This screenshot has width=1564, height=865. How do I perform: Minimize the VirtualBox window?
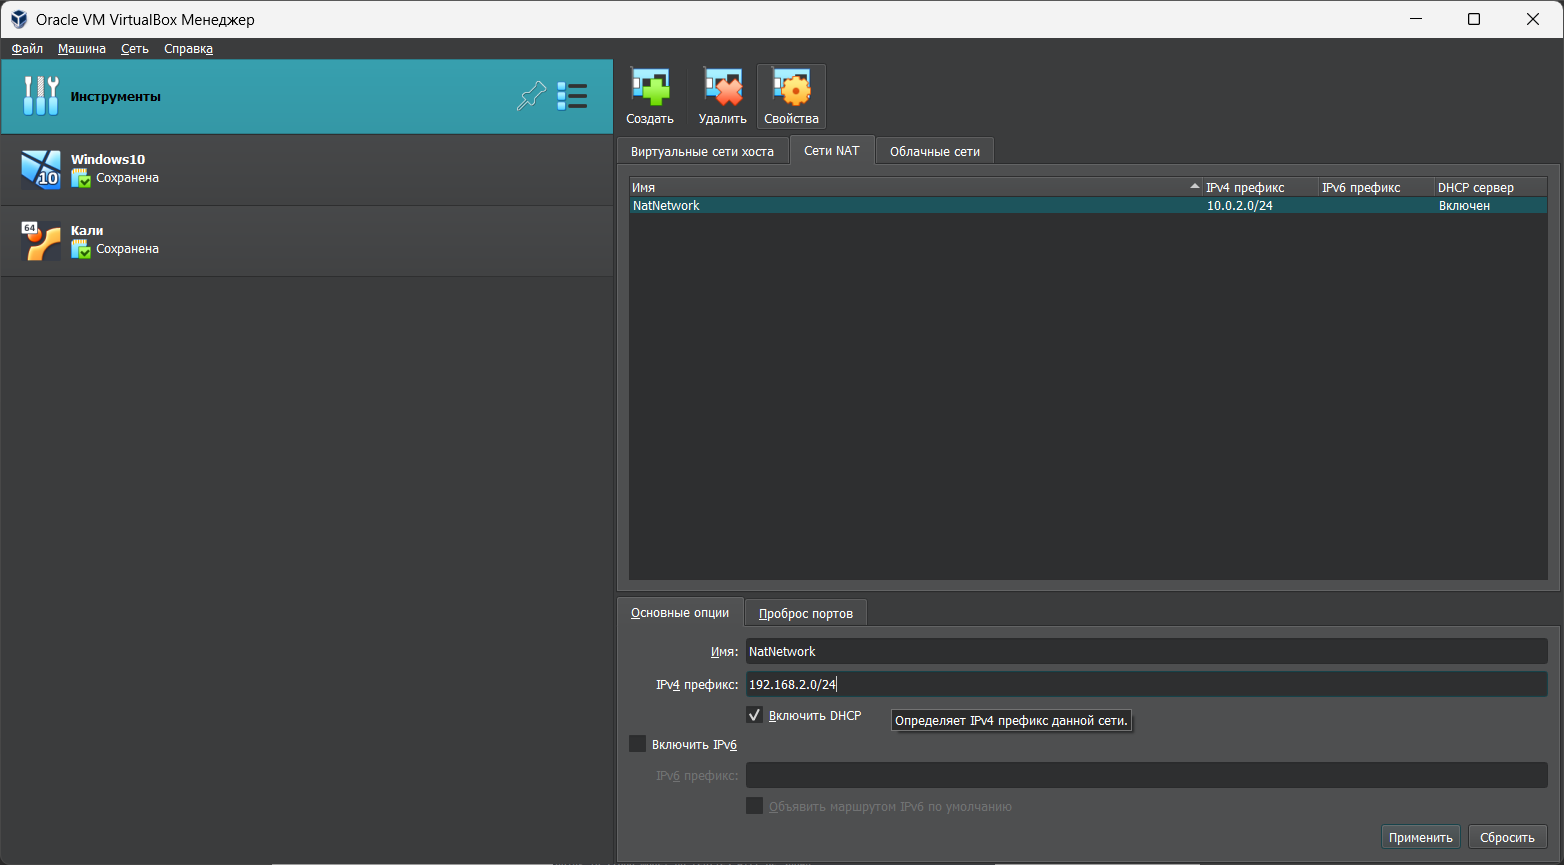(x=1416, y=19)
